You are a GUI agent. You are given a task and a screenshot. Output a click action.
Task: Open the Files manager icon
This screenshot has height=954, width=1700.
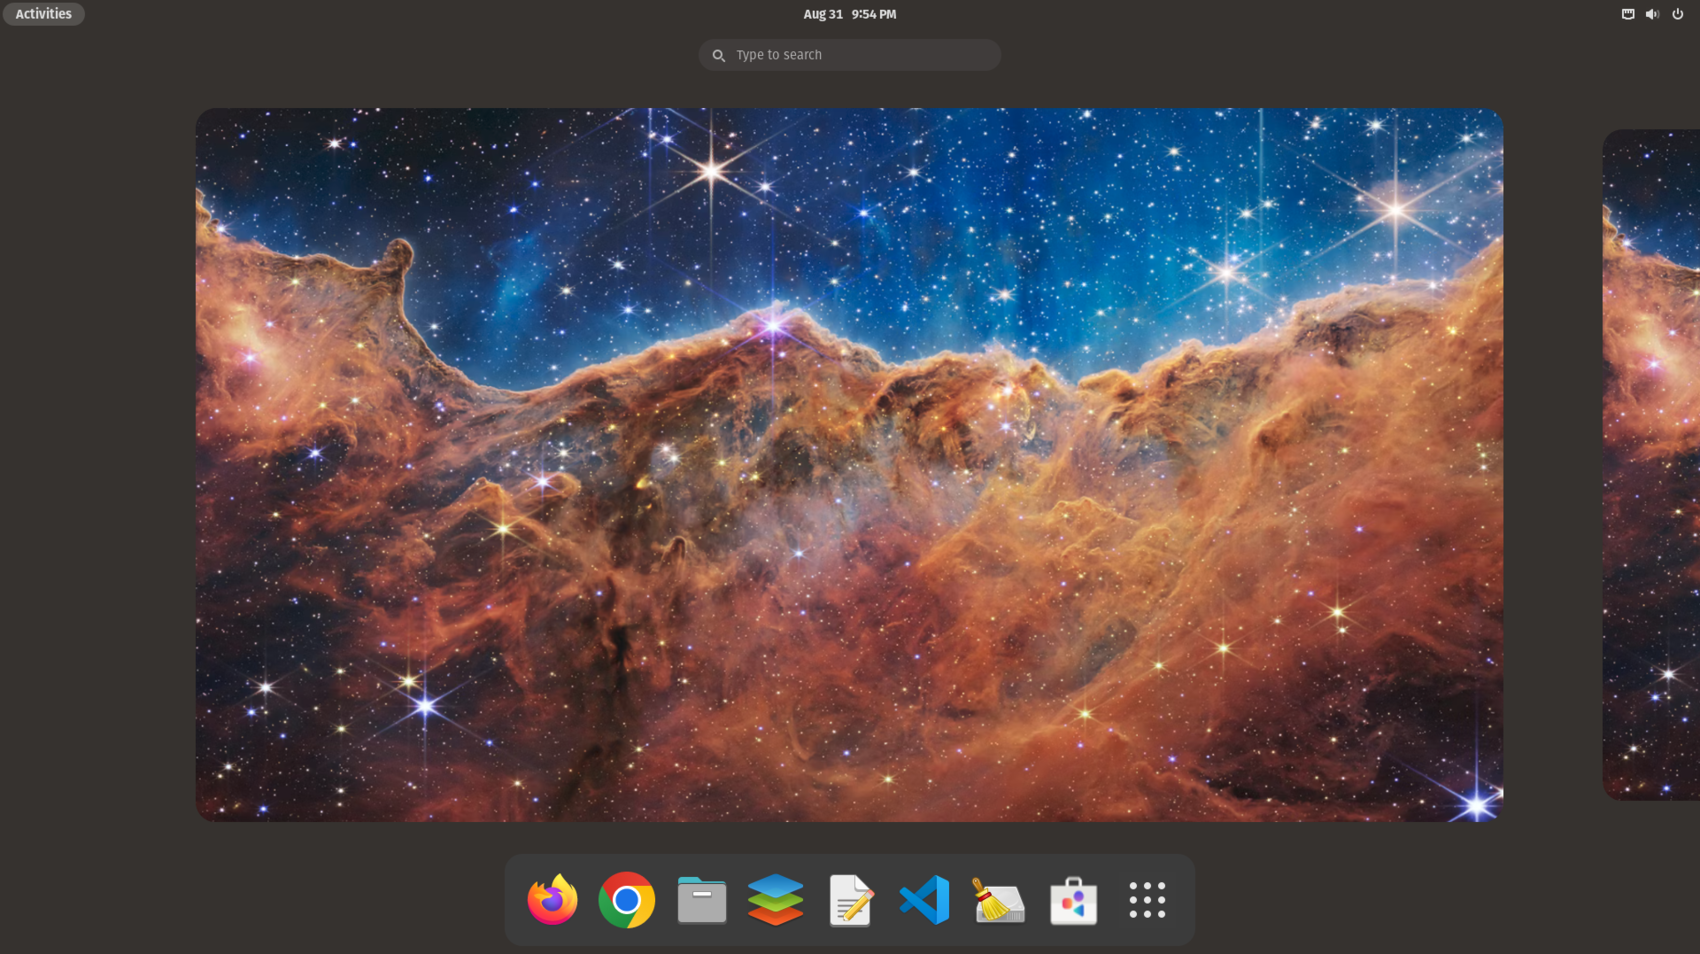click(x=701, y=900)
